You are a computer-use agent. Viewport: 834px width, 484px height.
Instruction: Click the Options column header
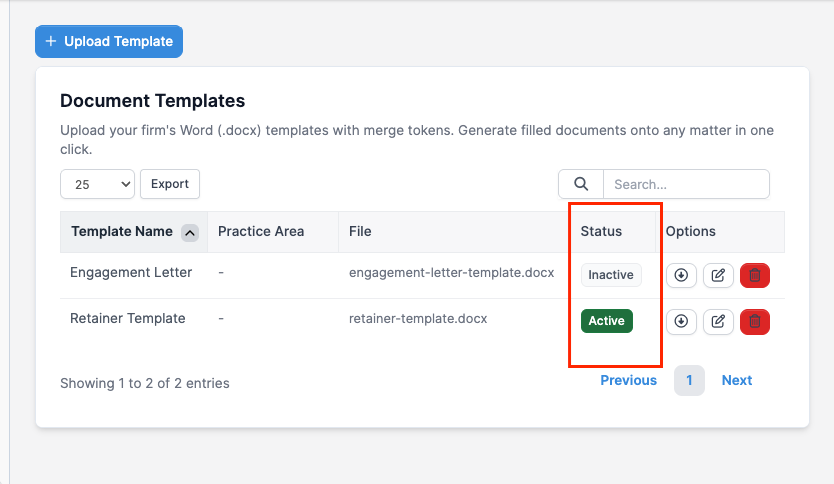[720, 231]
